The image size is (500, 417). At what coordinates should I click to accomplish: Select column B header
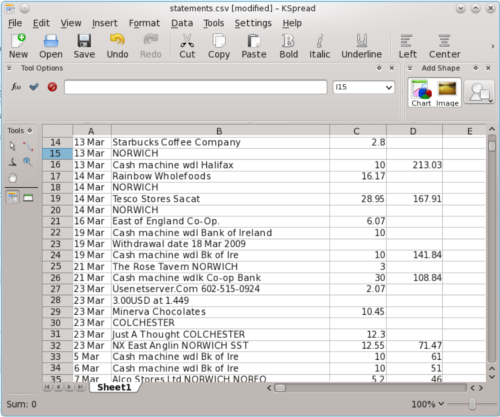pos(220,131)
